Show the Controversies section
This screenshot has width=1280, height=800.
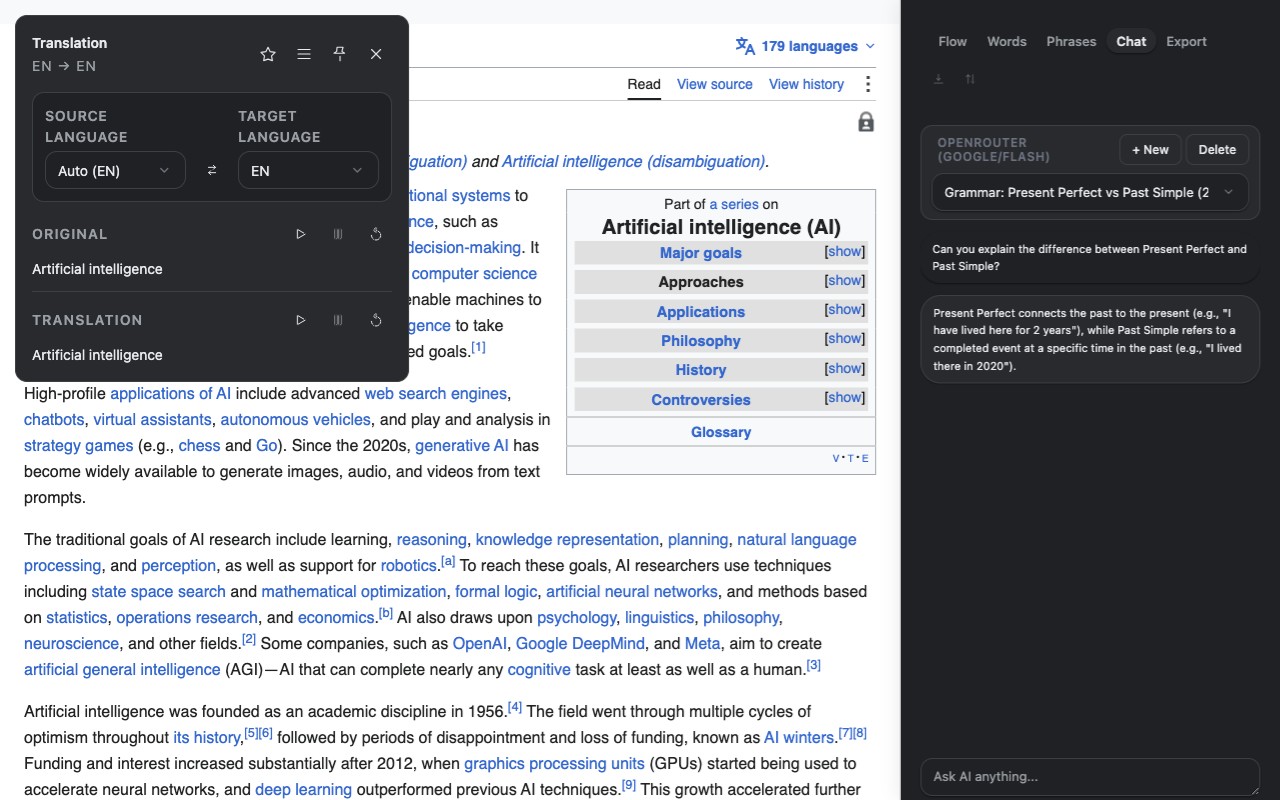(x=845, y=398)
